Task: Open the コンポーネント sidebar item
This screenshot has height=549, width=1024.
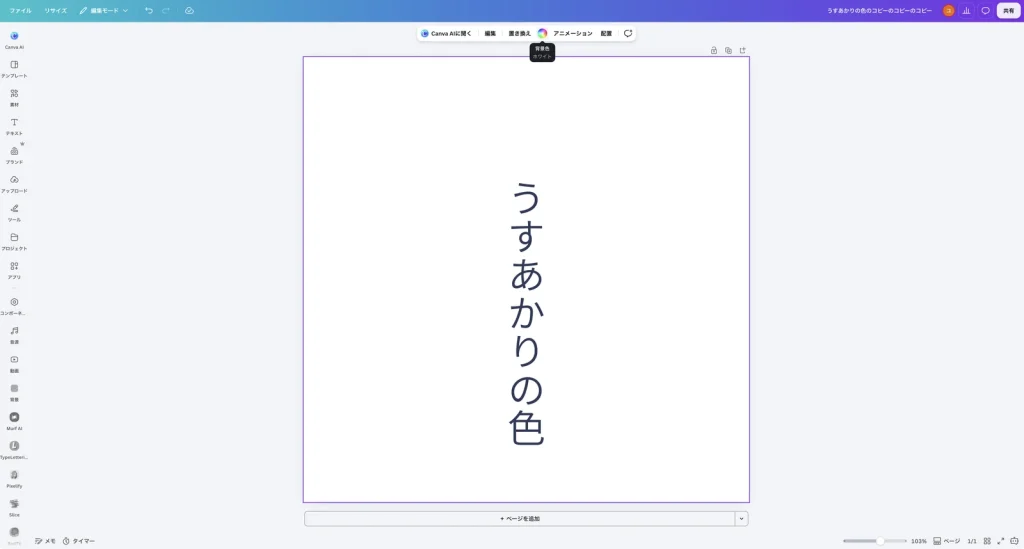Action: tap(14, 306)
